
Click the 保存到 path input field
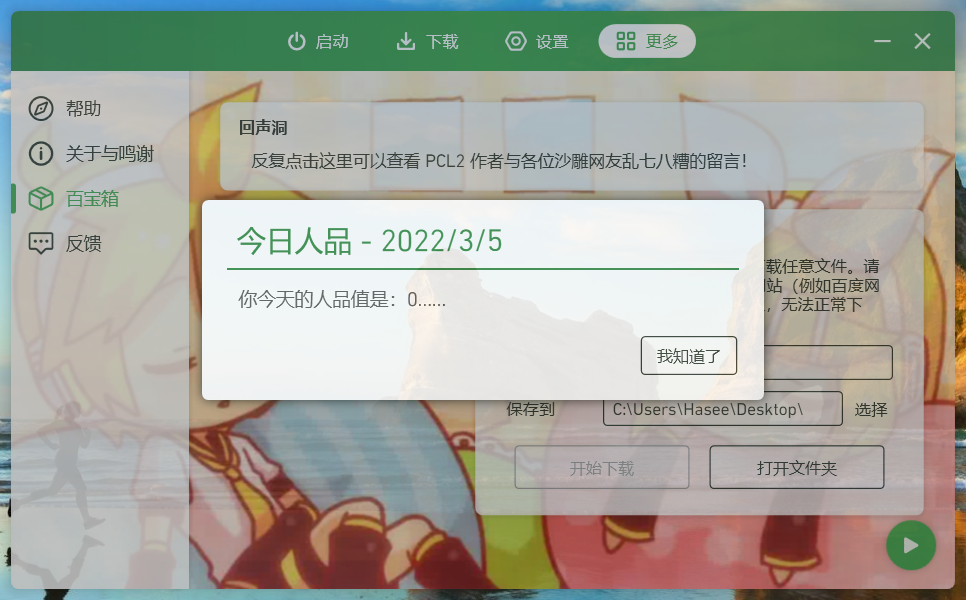pos(723,408)
